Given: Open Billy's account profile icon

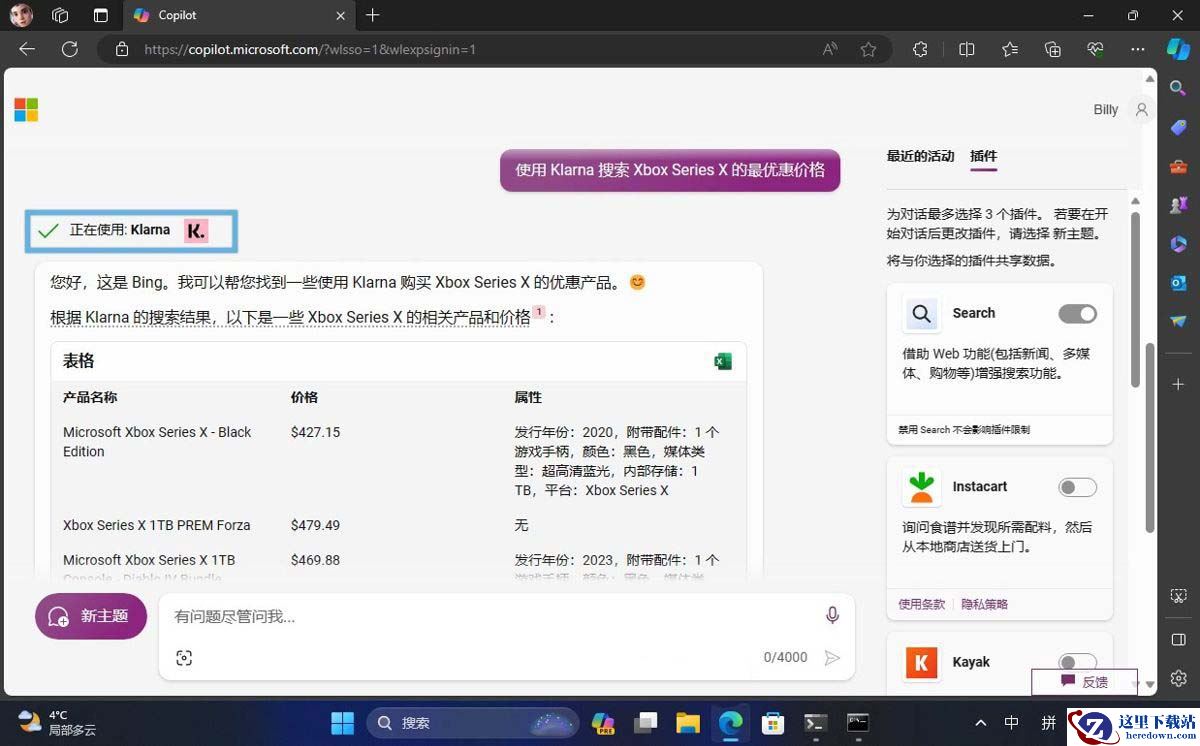Looking at the screenshot, I should [1141, 110].
